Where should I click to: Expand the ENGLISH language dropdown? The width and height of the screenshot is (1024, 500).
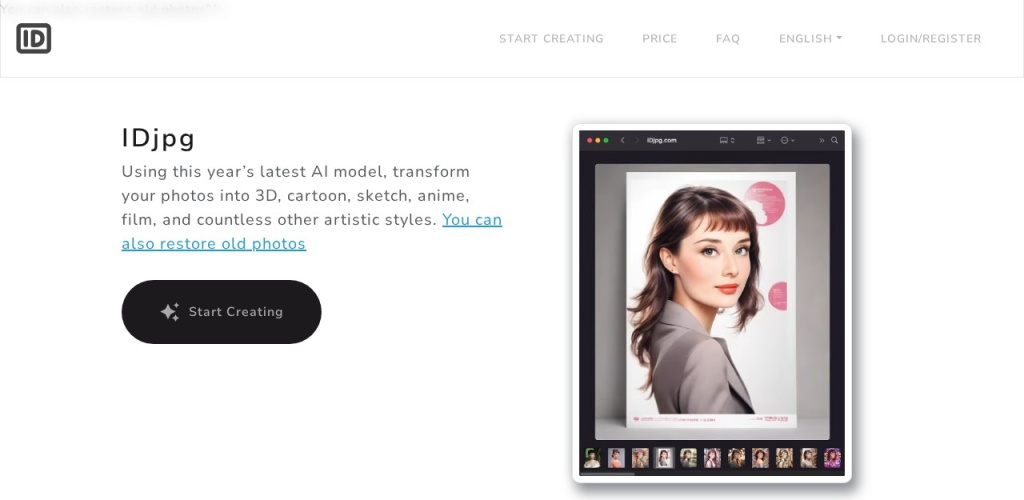pos(810,39)
